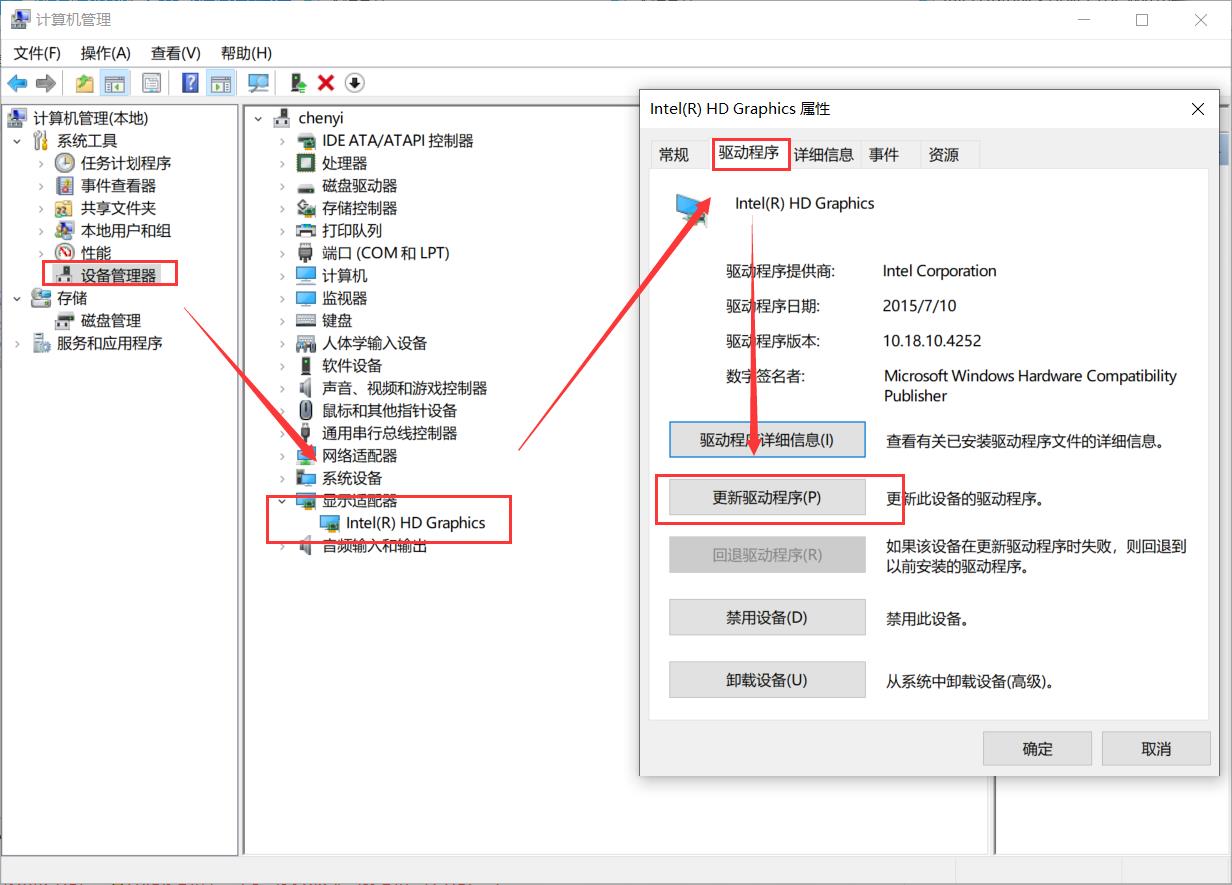1232x885 pixels.
Task: Click the Scan for hardware changes icon
Action: click(258, 83)
